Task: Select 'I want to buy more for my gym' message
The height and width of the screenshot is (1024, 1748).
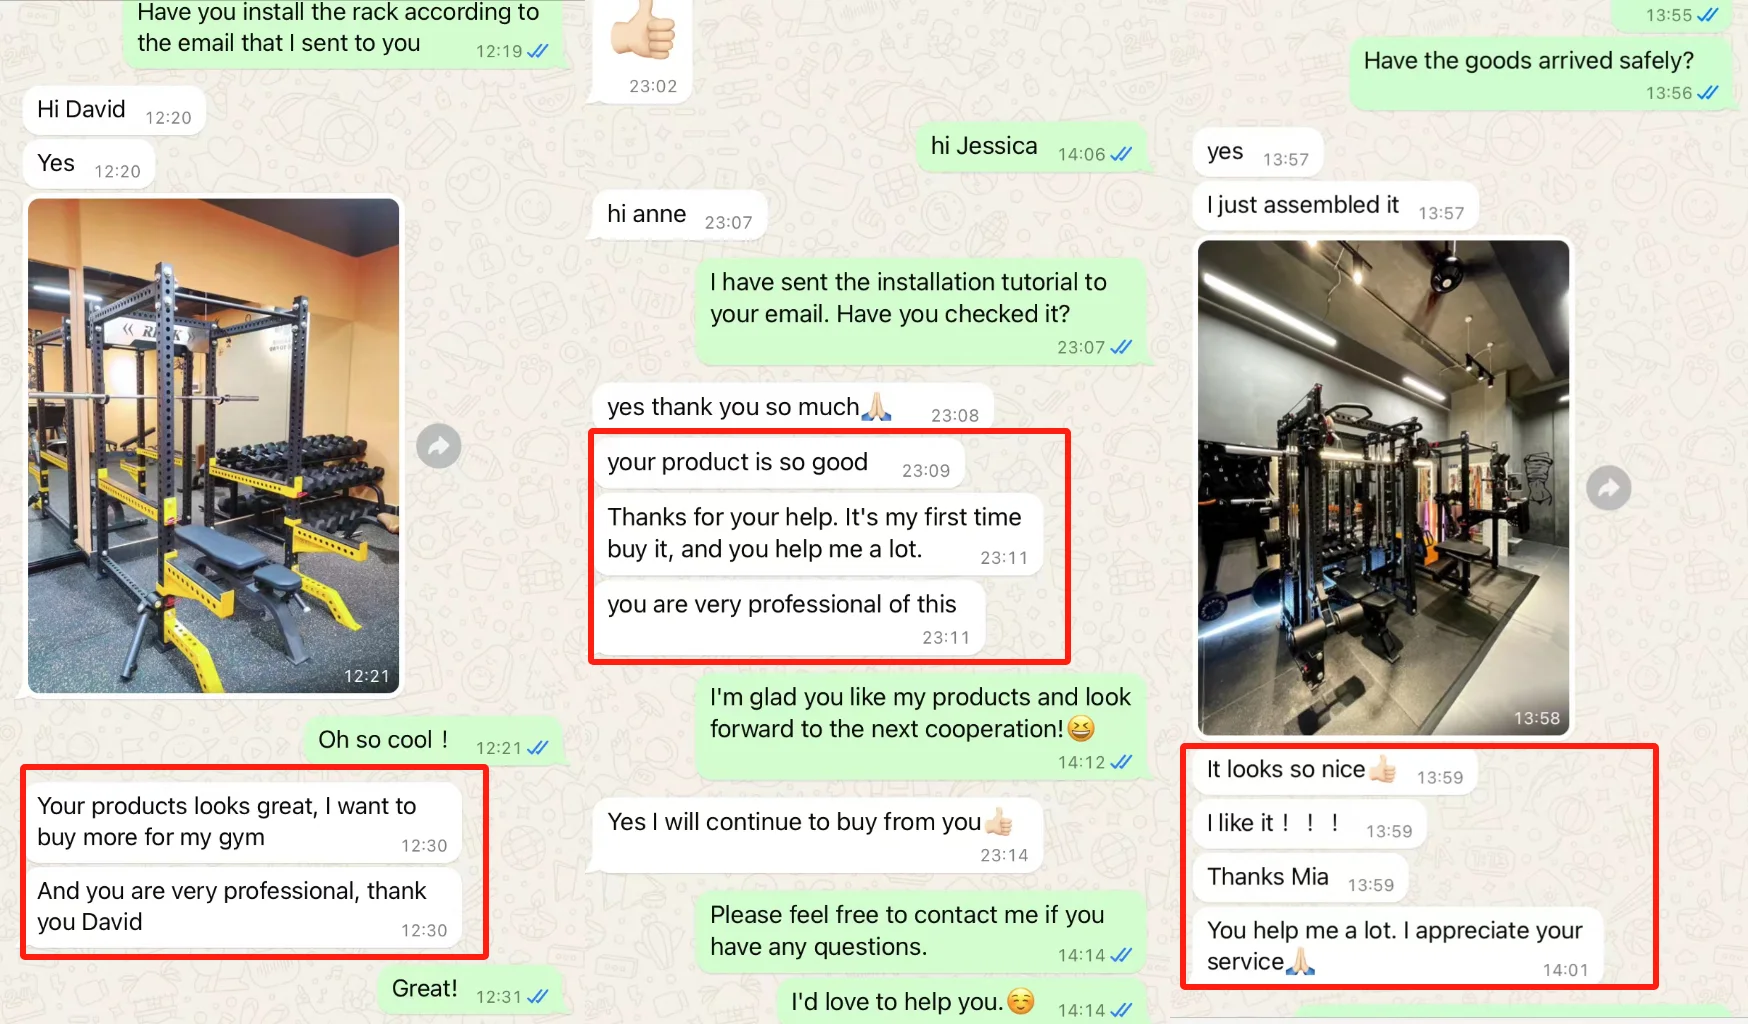Action: click(x=243, y=822)
